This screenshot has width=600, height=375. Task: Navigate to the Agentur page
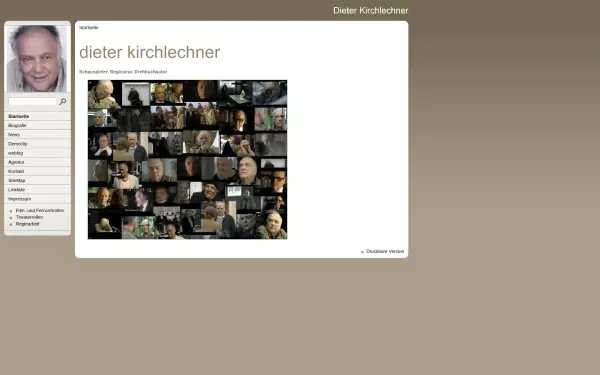[38, 162]
